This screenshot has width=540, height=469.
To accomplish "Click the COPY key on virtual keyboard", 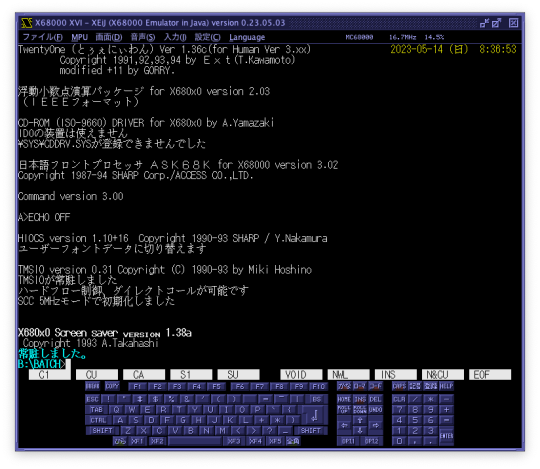I will 112,386.
